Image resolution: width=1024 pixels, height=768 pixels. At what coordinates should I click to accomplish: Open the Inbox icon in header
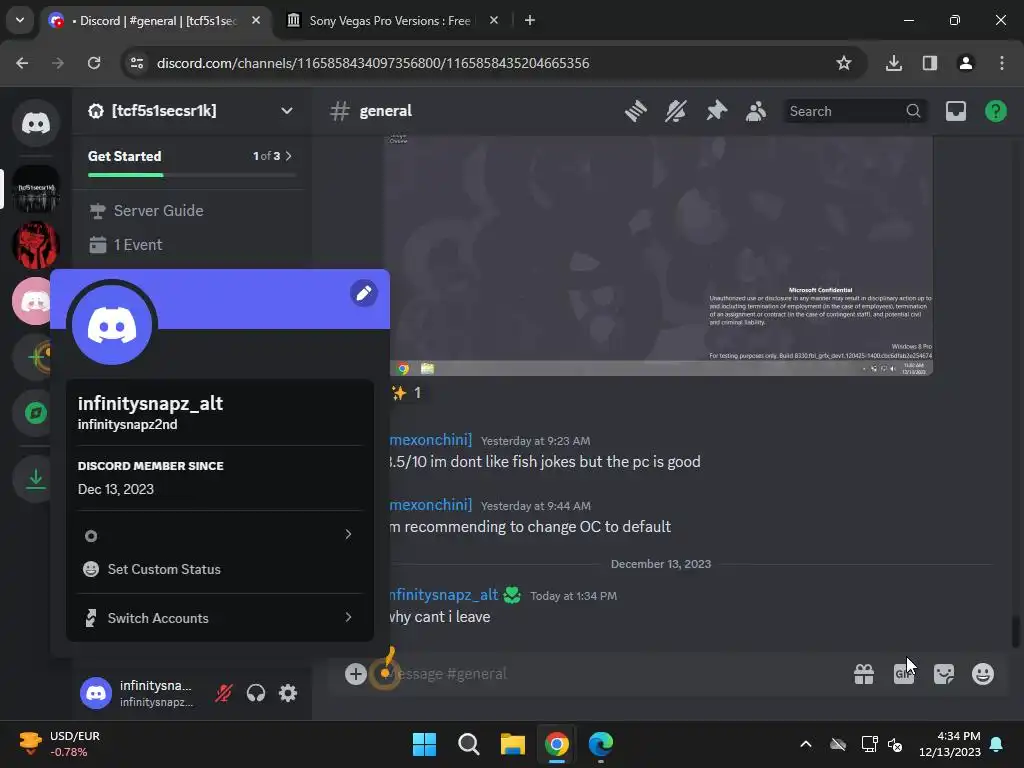(955, 111)
